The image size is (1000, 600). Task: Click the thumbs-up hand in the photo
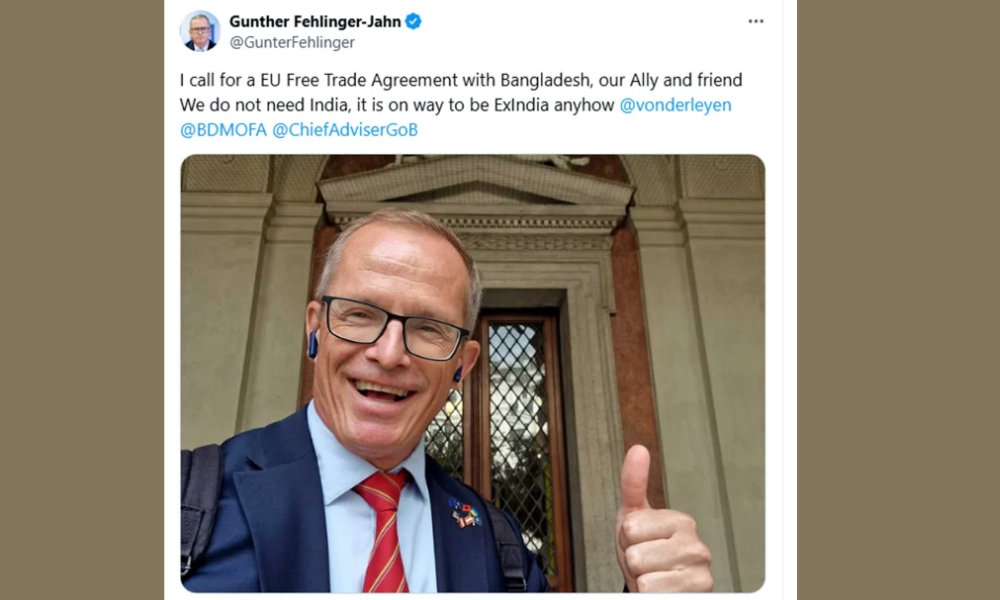click(x=660, y=523)
